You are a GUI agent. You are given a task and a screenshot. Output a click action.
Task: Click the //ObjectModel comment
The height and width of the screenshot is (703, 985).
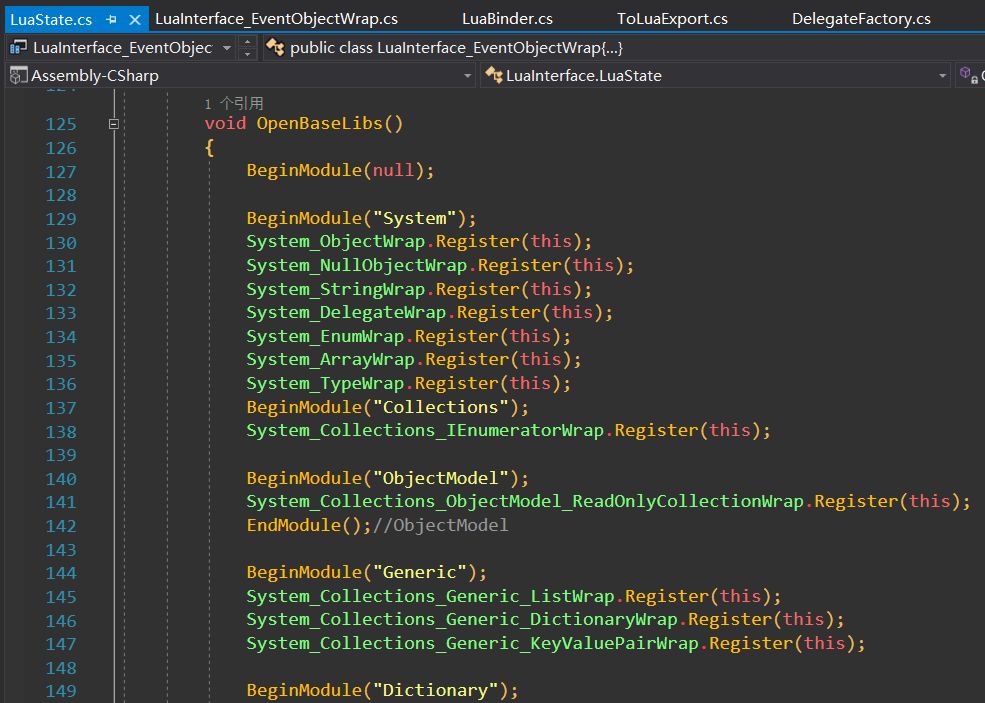point(441,525)
